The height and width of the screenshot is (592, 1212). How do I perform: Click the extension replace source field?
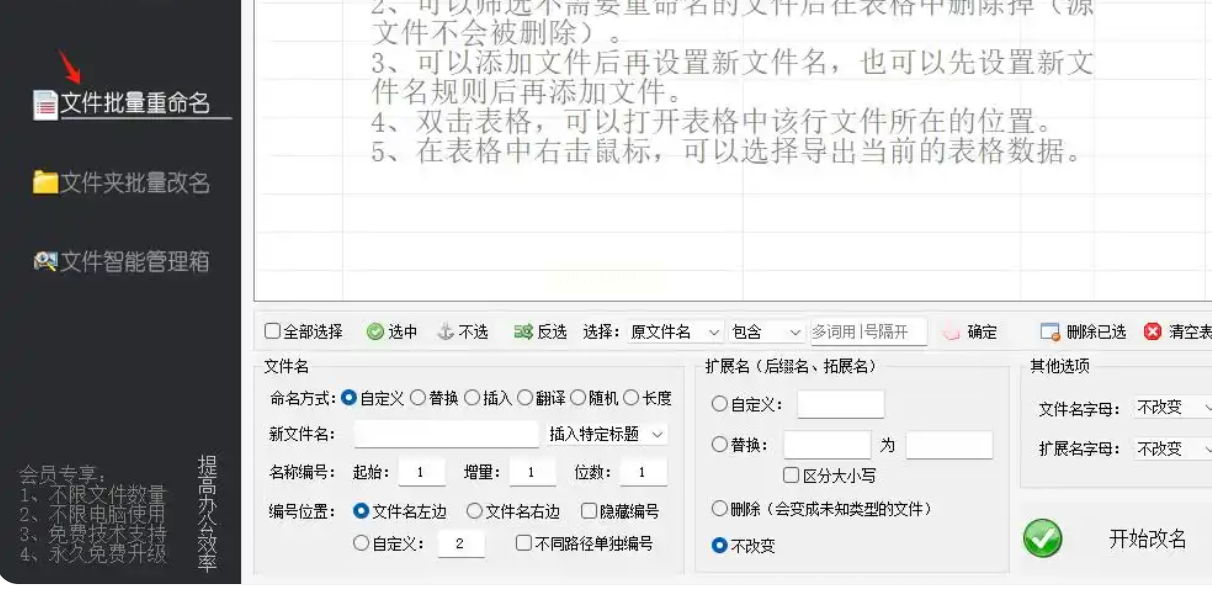tap(827, 445)
